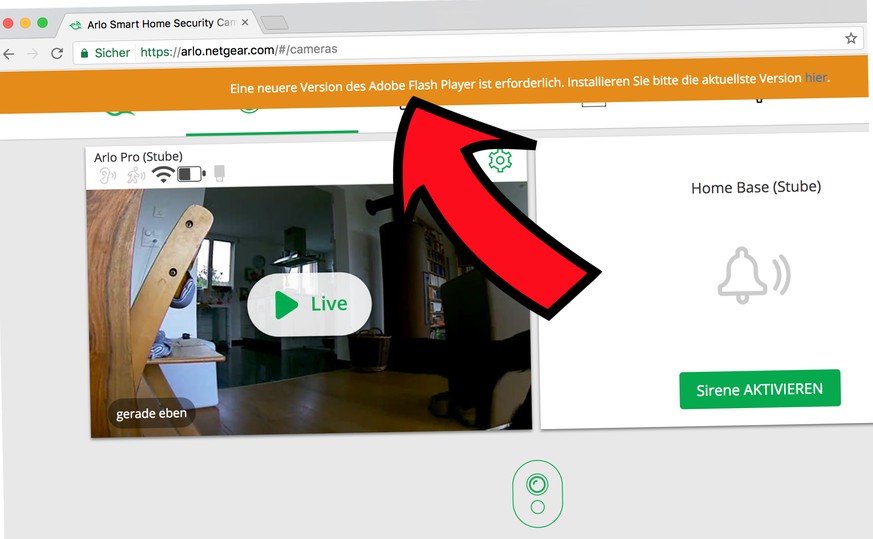Image resolution: width=873 pixels, height=539 pixels.
Task: Click the audio detection ear icon
Action: [x=105, y=176]
